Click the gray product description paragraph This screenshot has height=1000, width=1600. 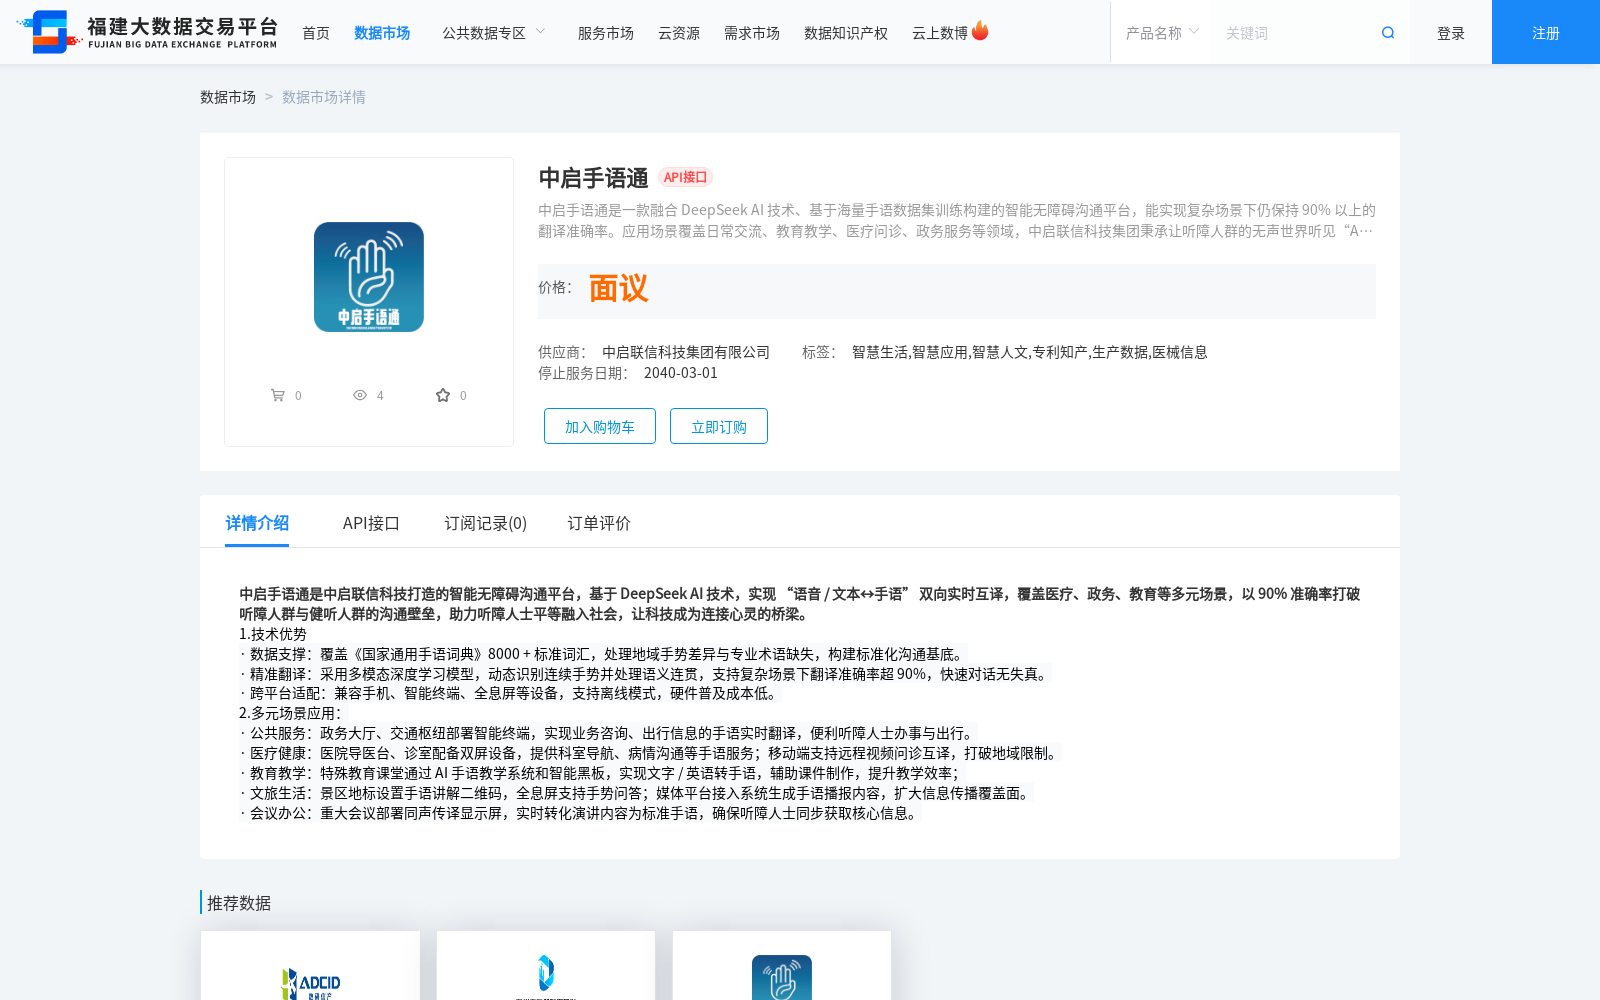click(957, 220)
